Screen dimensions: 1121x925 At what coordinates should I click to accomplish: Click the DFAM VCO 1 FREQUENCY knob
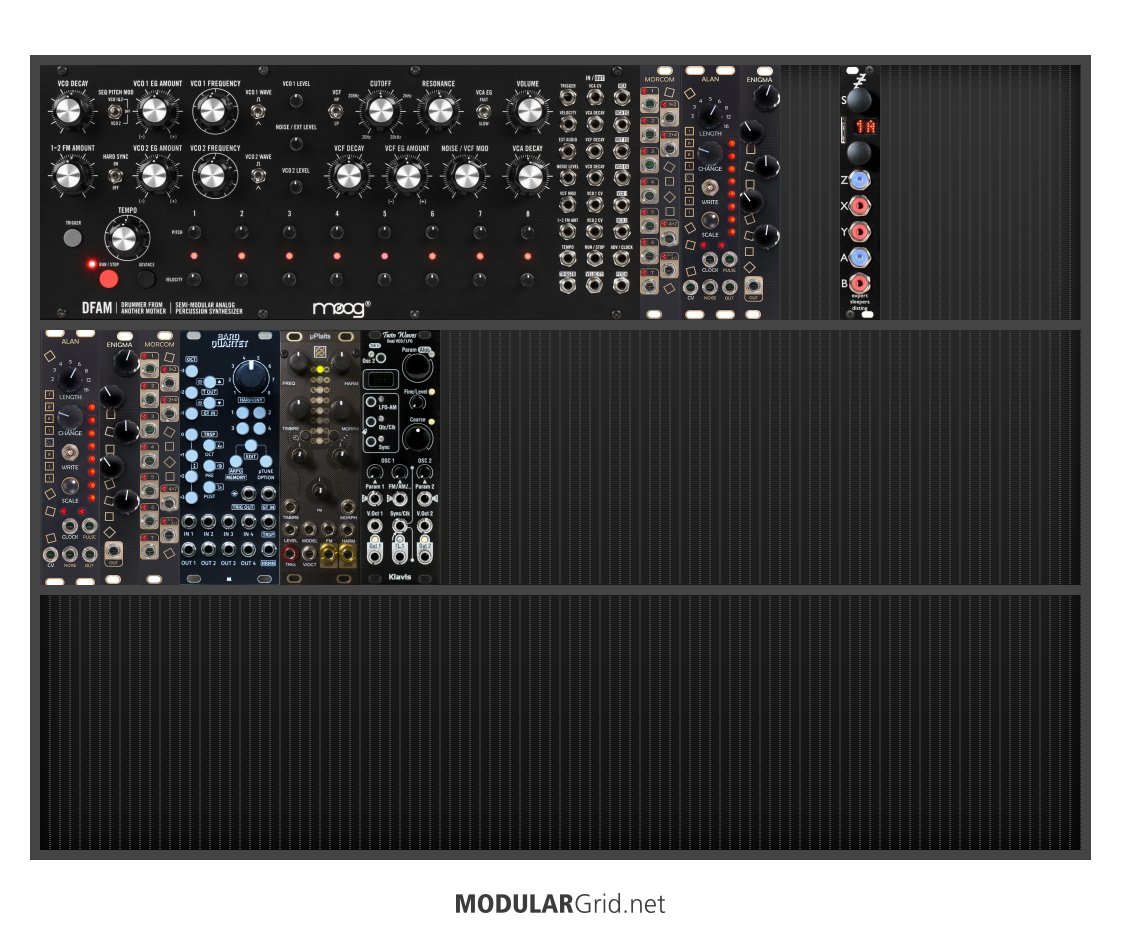tap(212, 111)
